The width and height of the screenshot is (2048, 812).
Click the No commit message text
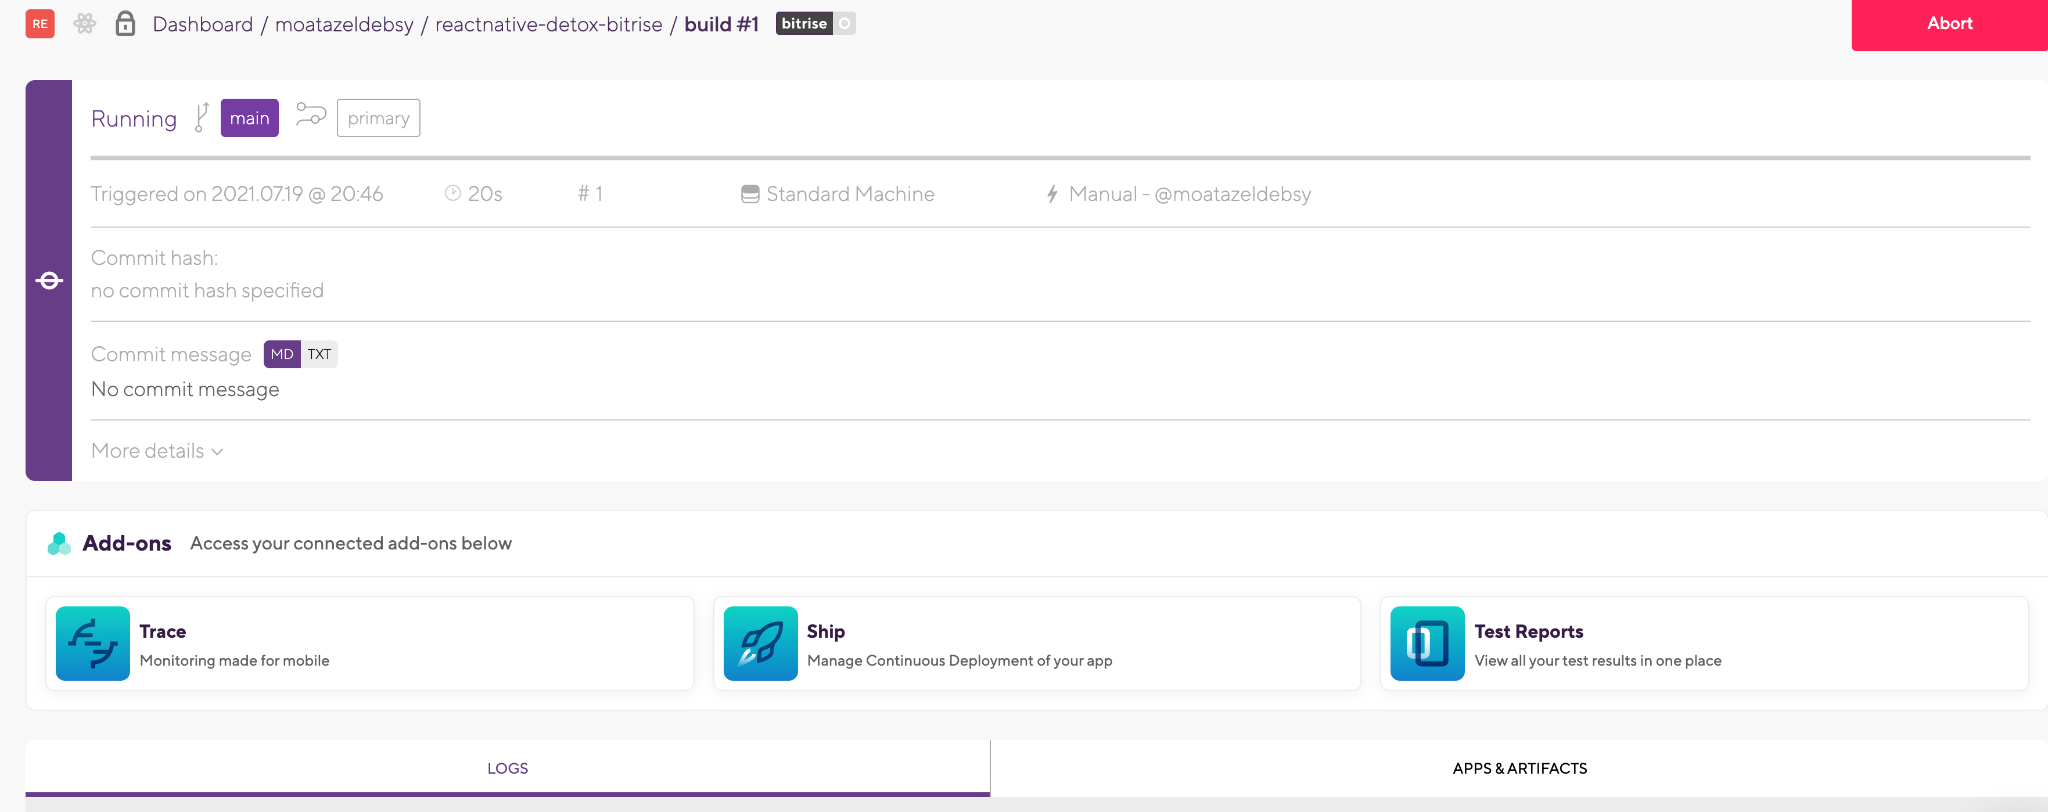[185, 389]
